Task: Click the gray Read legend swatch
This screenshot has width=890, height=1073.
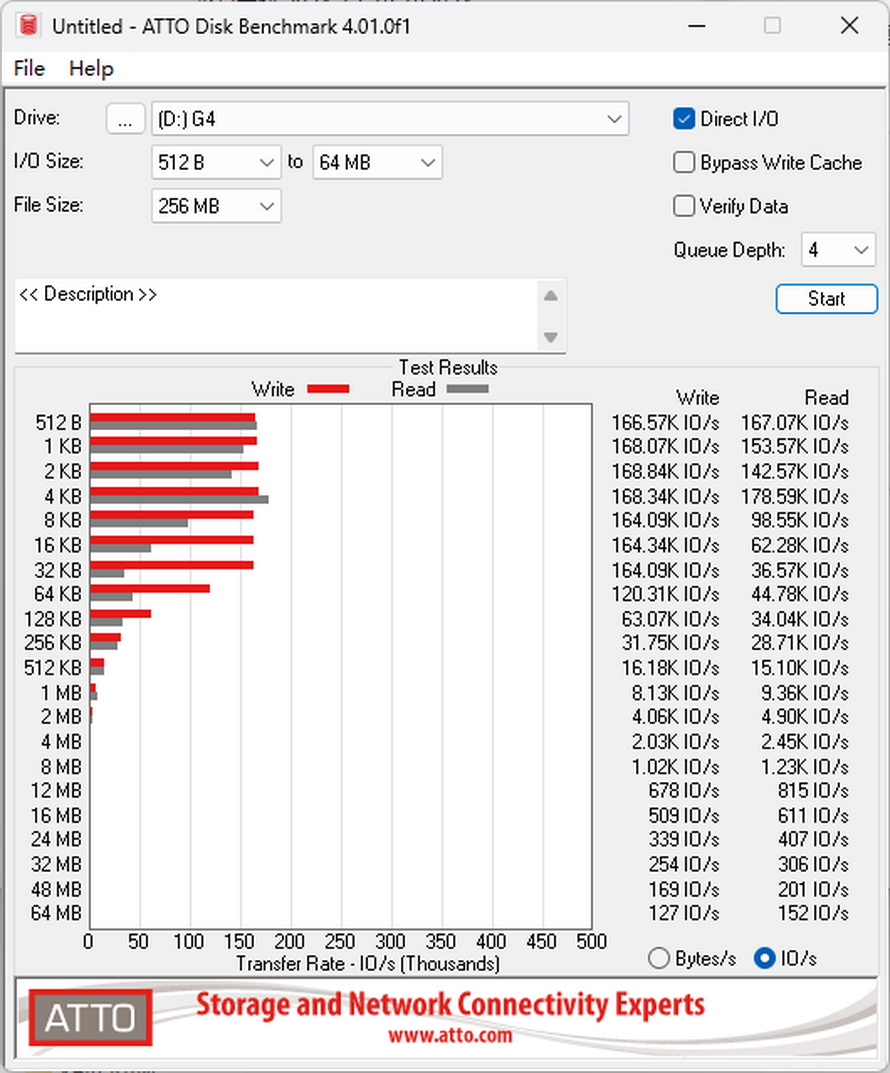Action: [467, 389]
